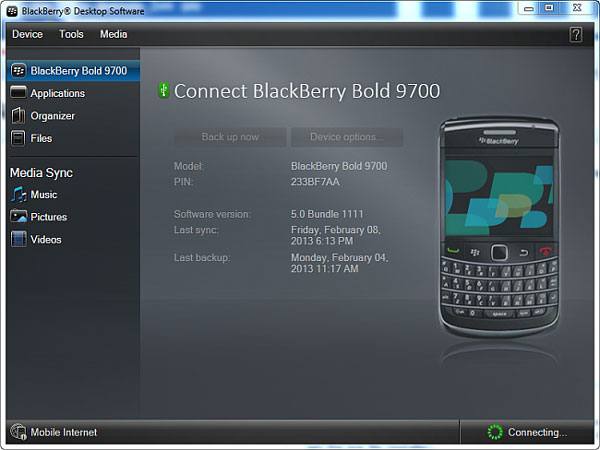Click the BlackBerry Bold phone image
Screen dimensions: 600x450
tap(499, 228)
